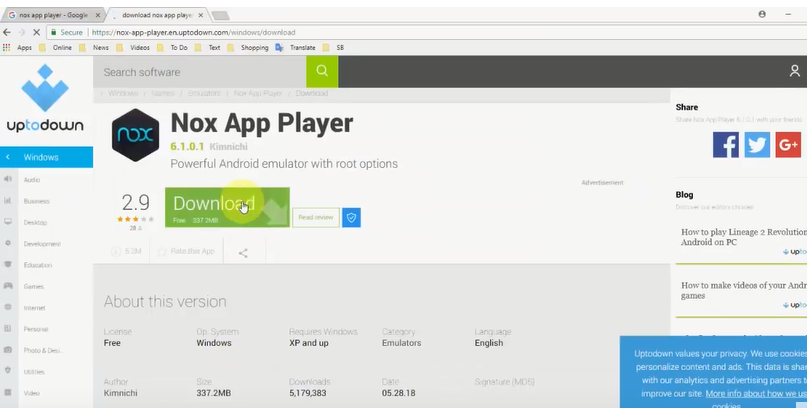Click the 5.2M downloads counter

click(x=127, y=251)
